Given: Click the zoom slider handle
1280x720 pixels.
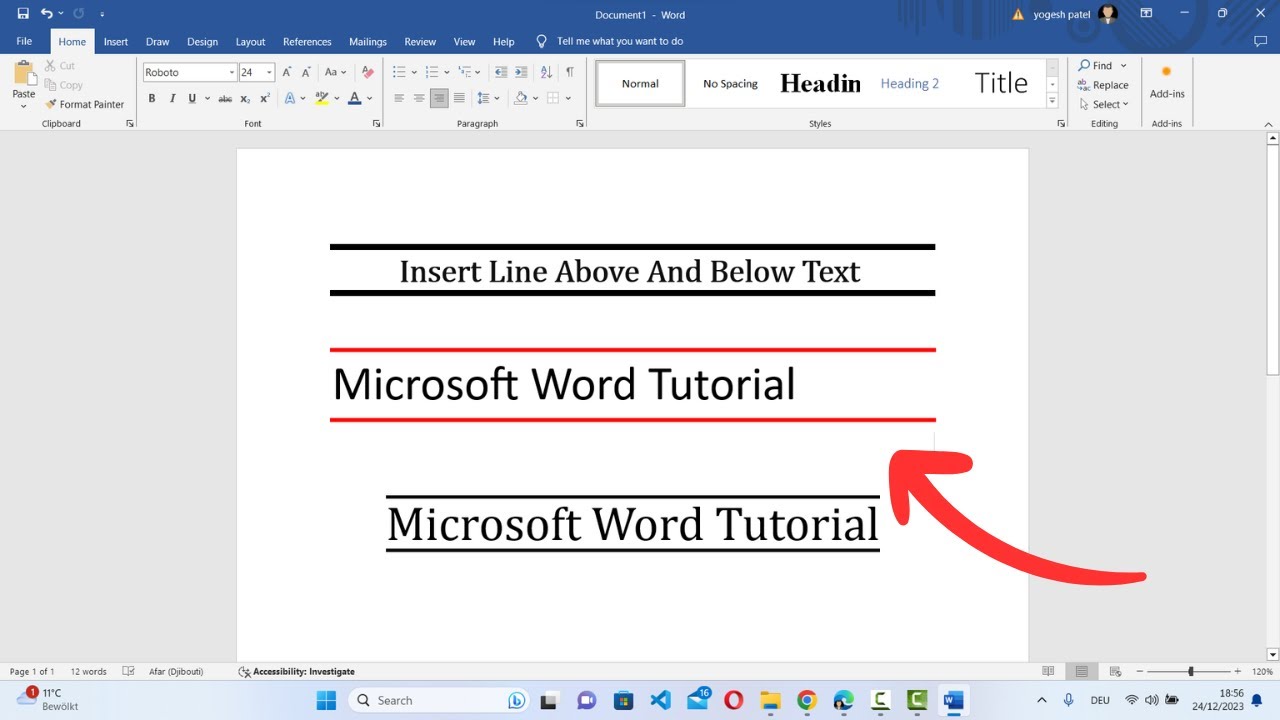Looking at the screenshot, I should tap(1190, 672).
